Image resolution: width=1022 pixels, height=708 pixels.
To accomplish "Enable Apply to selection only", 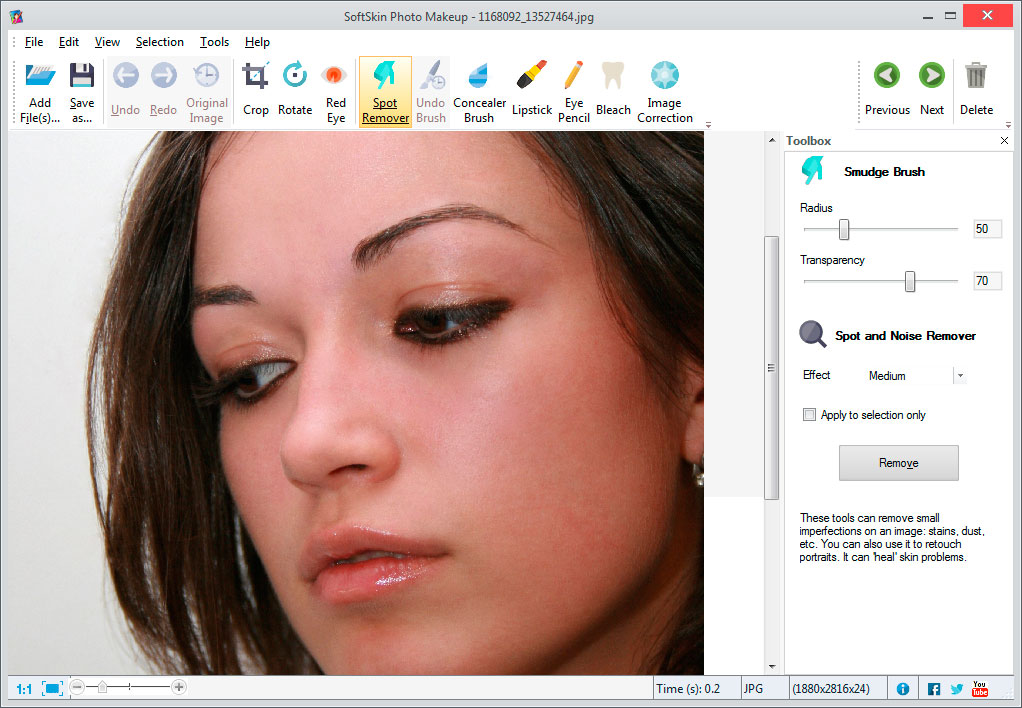I will click(x=810, y=415).
